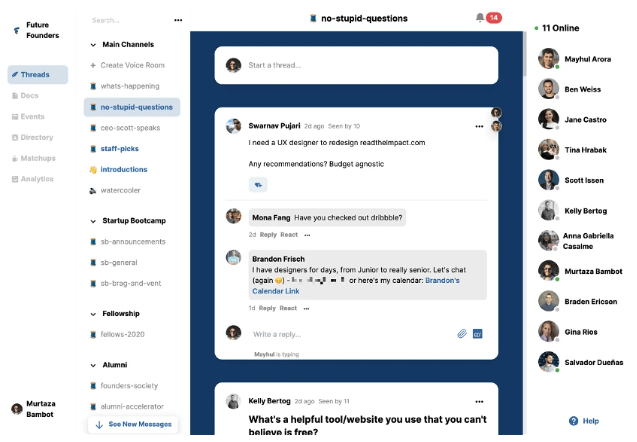Toggle the Alumni section chevron
The height and width of the screenshot is (442, 637).
click(x=93, y=365)
